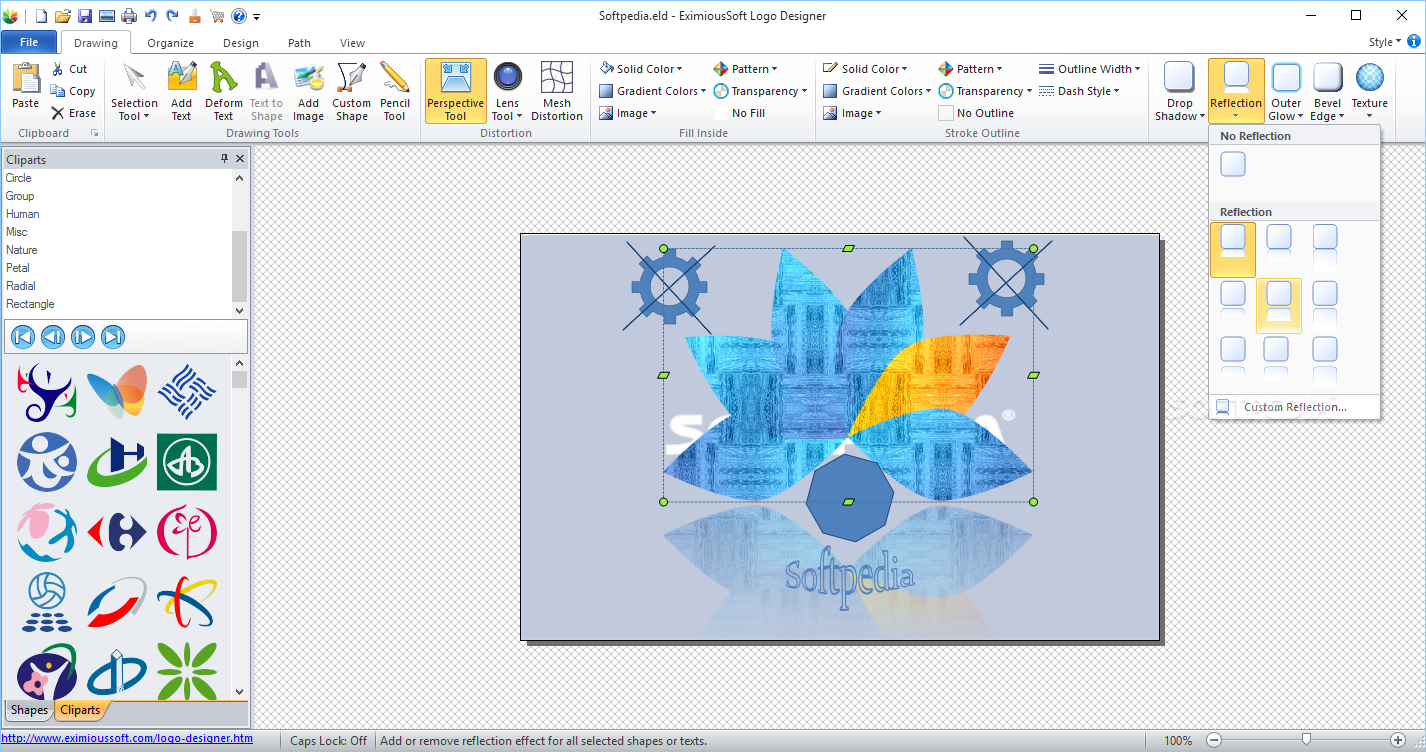The image size is (1426, 752).
Task: Click the Print icon in quick toolbar
Action: (129, 16)
